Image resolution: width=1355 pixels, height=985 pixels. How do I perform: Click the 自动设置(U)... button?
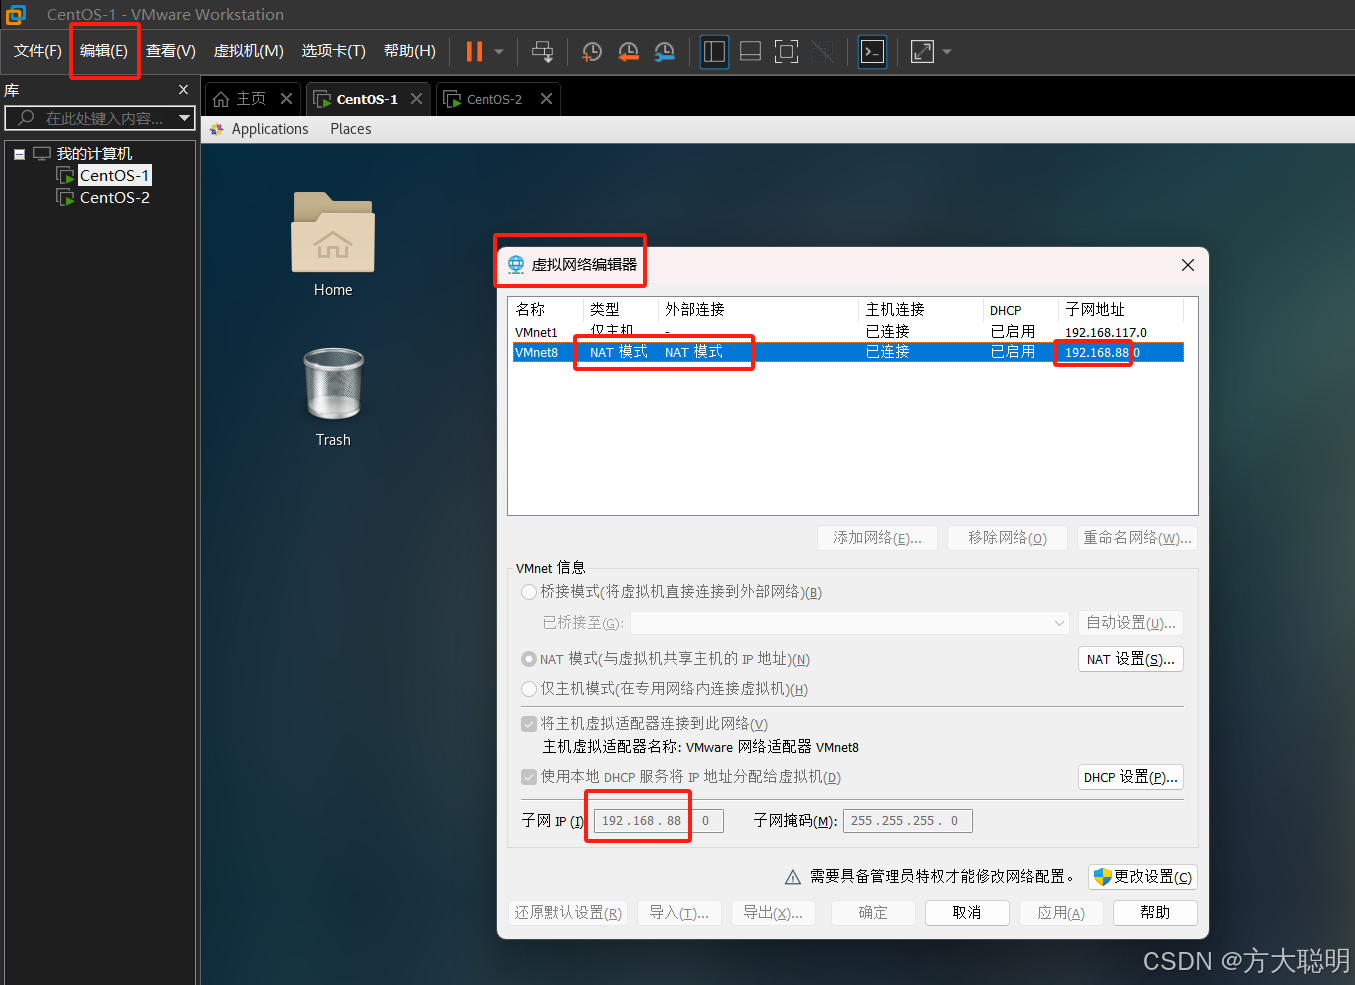point(1131,623)
